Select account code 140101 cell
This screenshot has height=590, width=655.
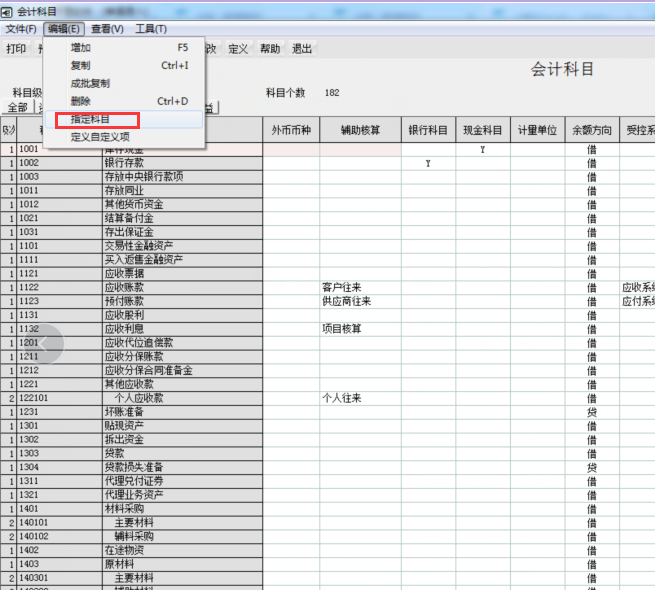59,523
